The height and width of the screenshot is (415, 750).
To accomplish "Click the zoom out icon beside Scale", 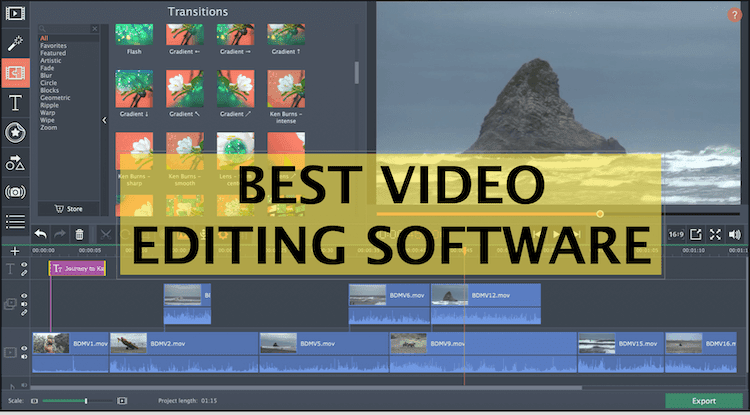I will [34, 401].
